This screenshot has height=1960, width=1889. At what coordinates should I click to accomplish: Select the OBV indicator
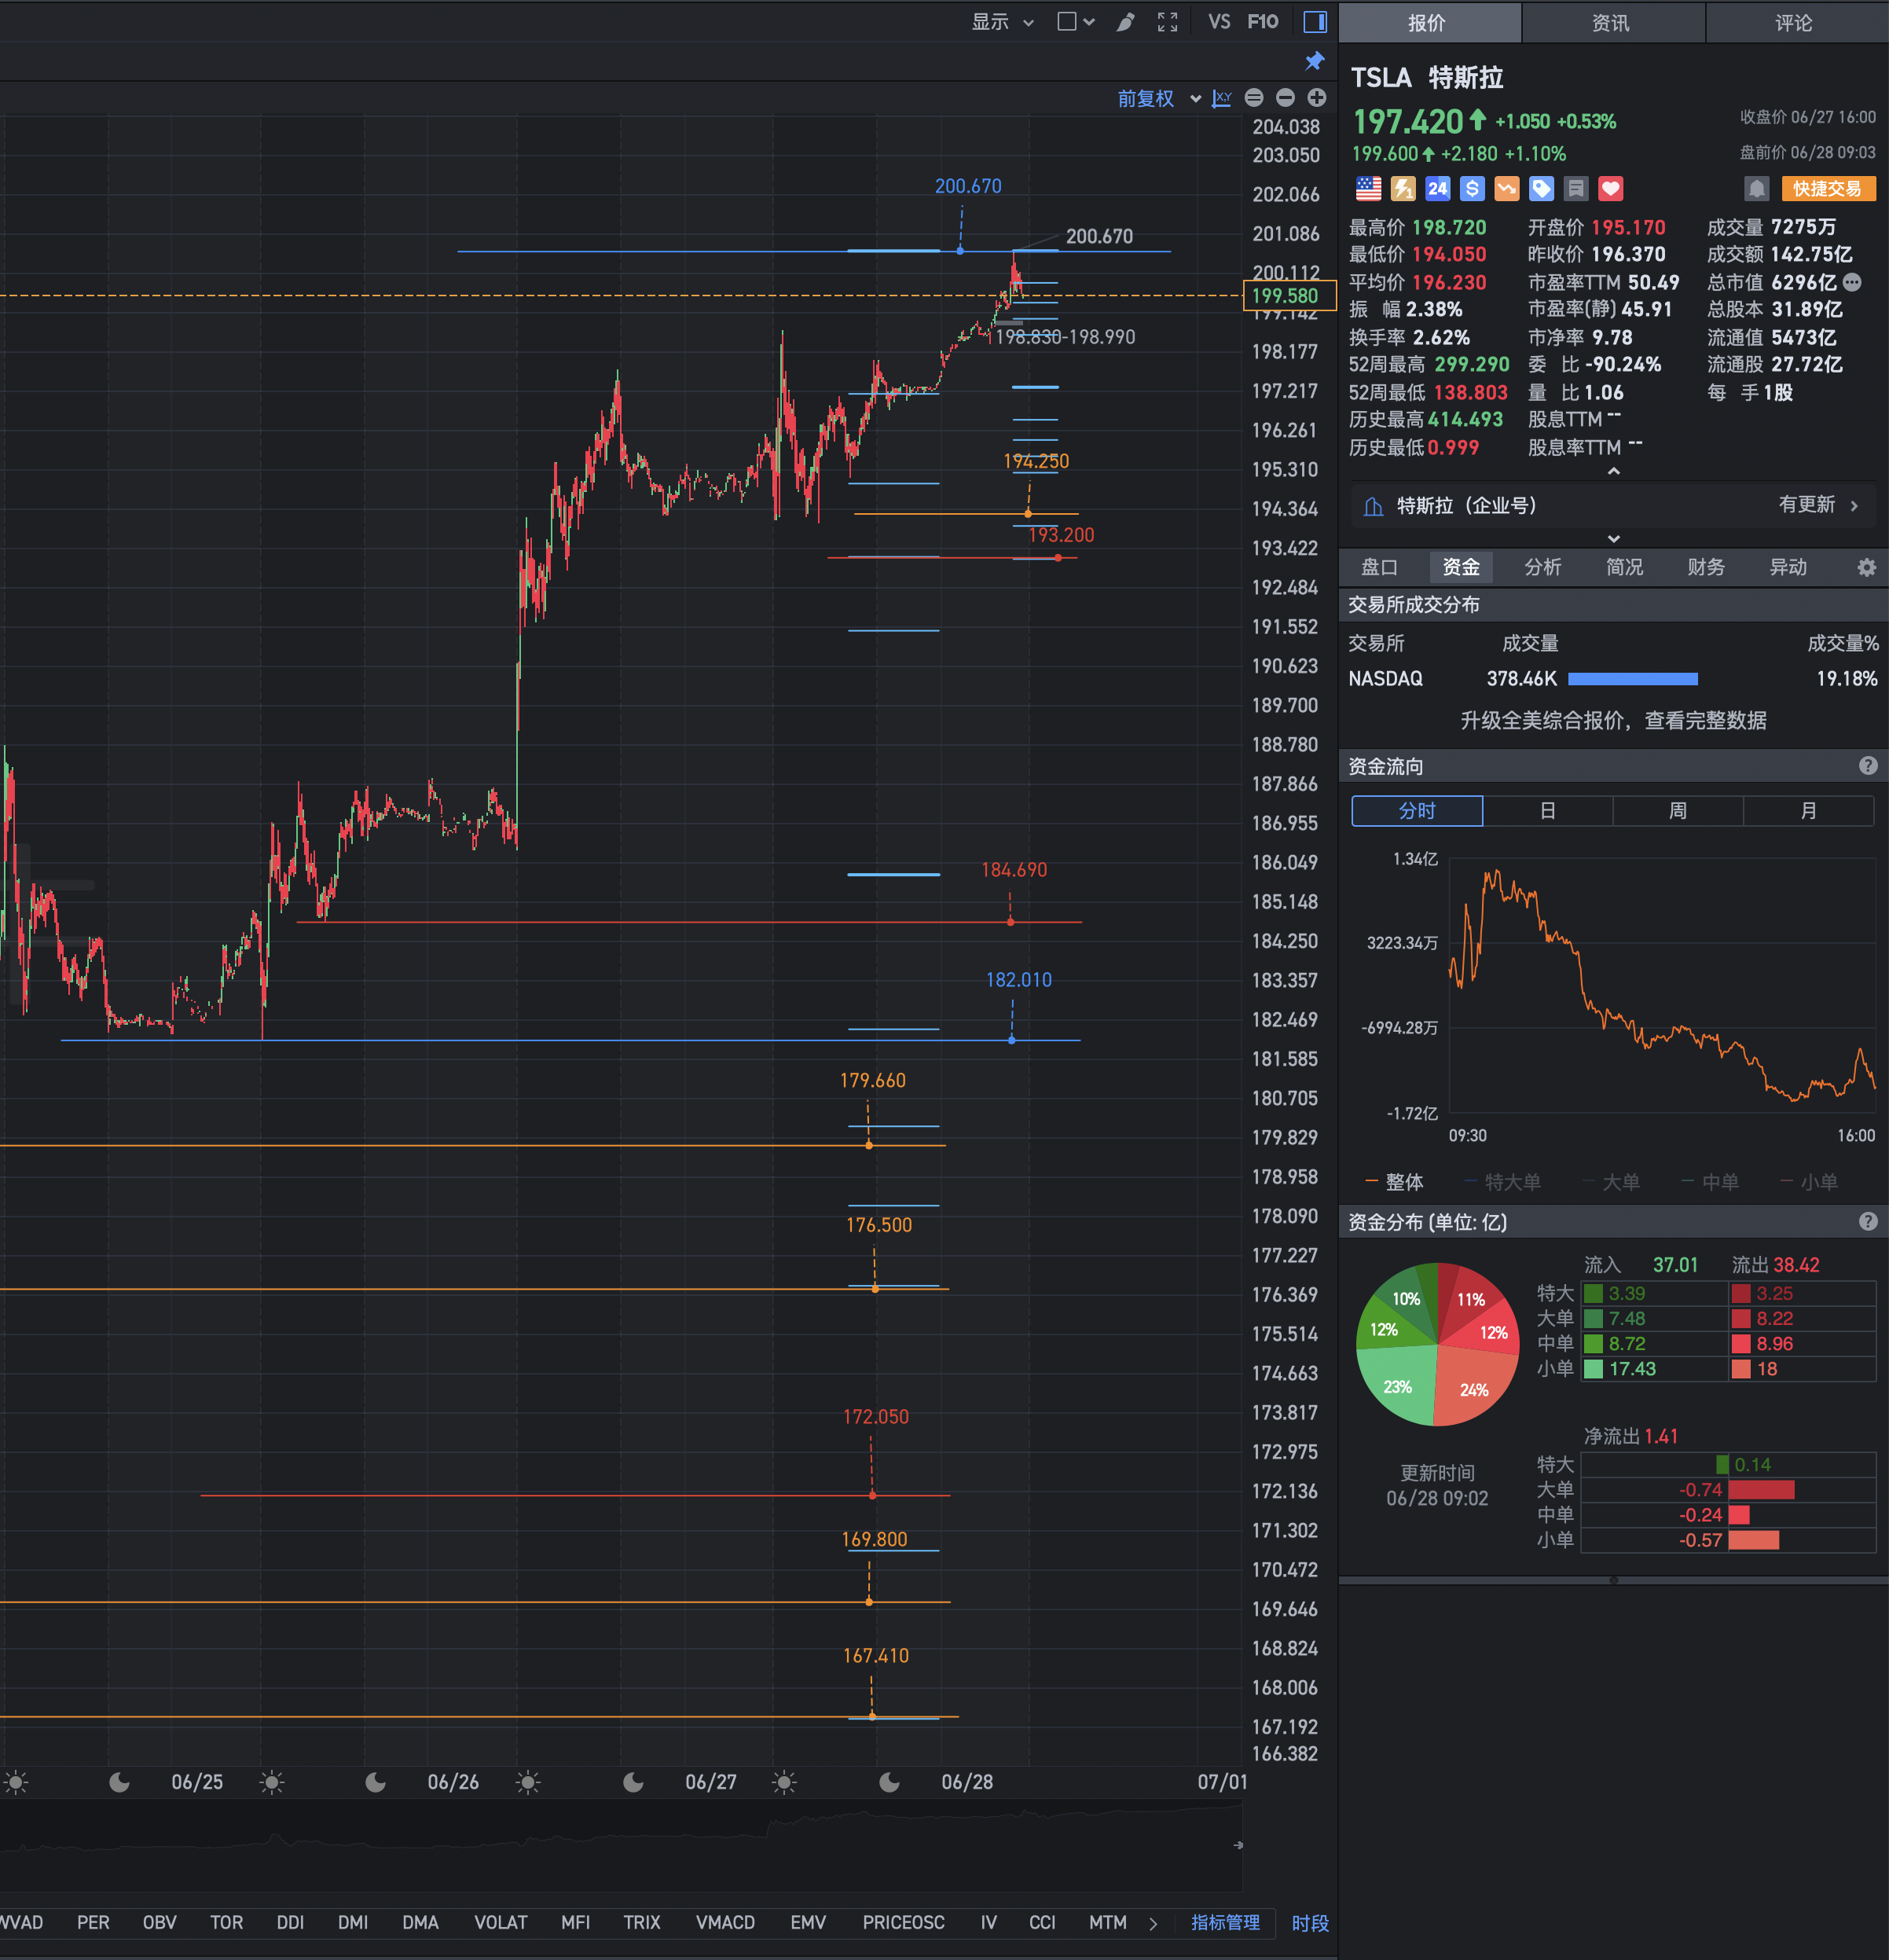point(159,1923)
